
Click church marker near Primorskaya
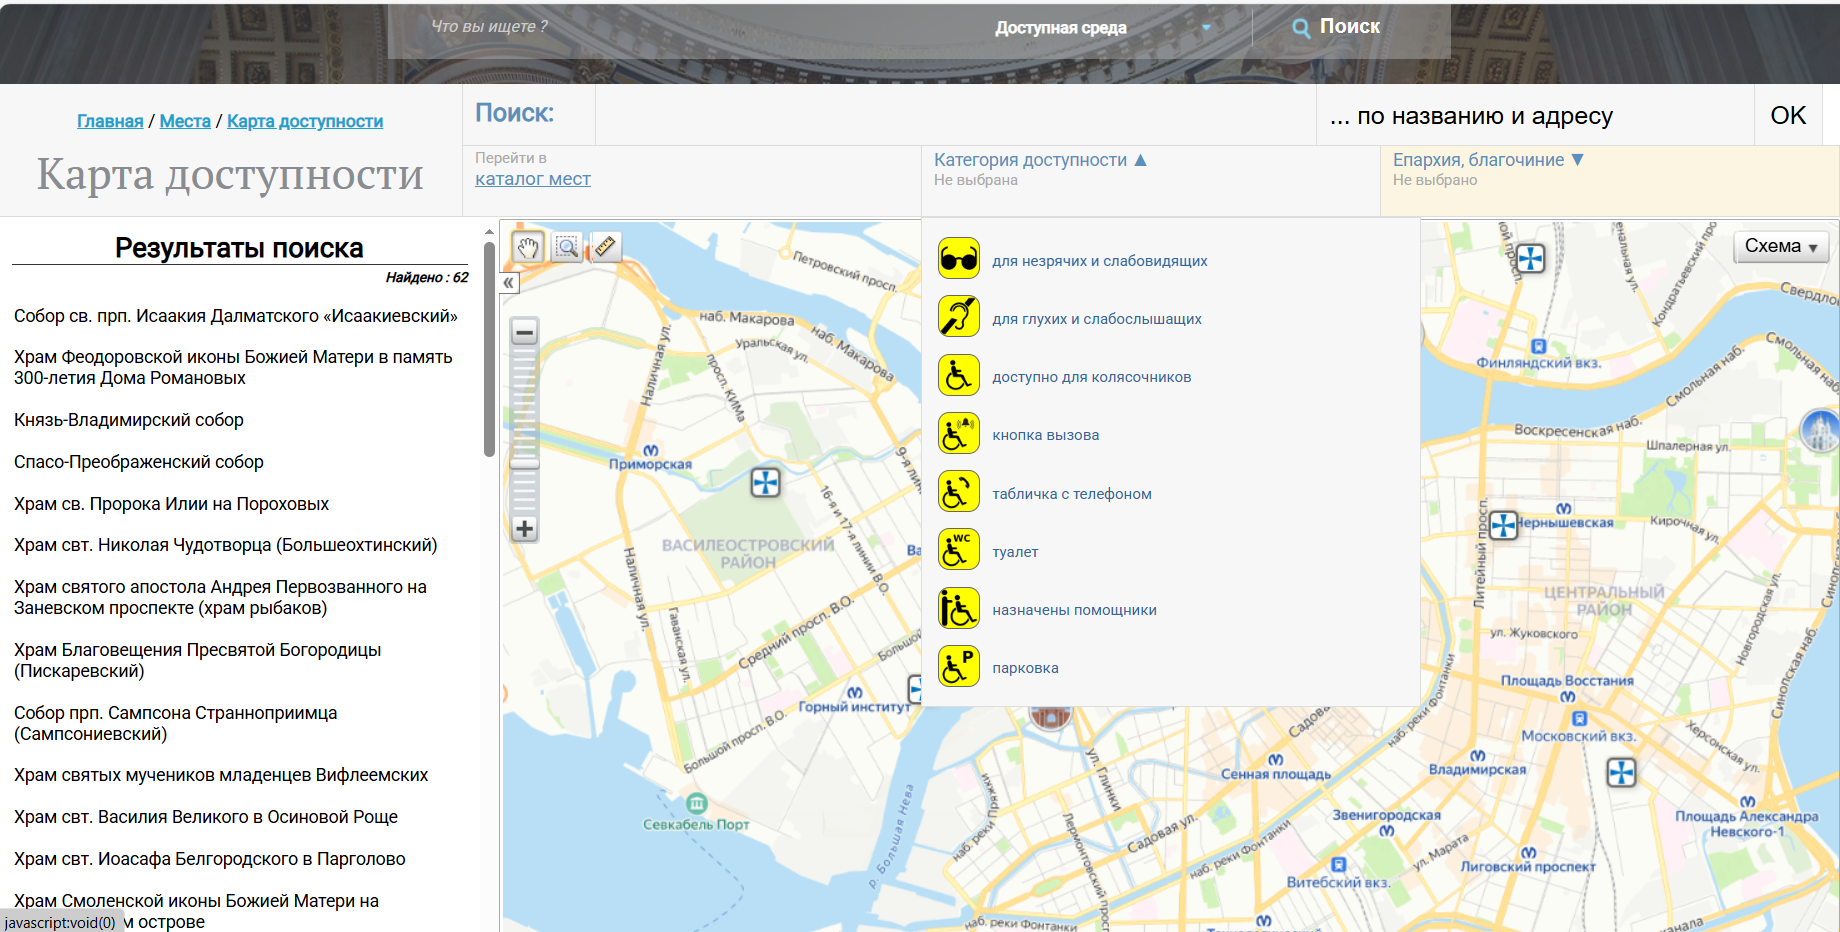(x=765, y=483)
